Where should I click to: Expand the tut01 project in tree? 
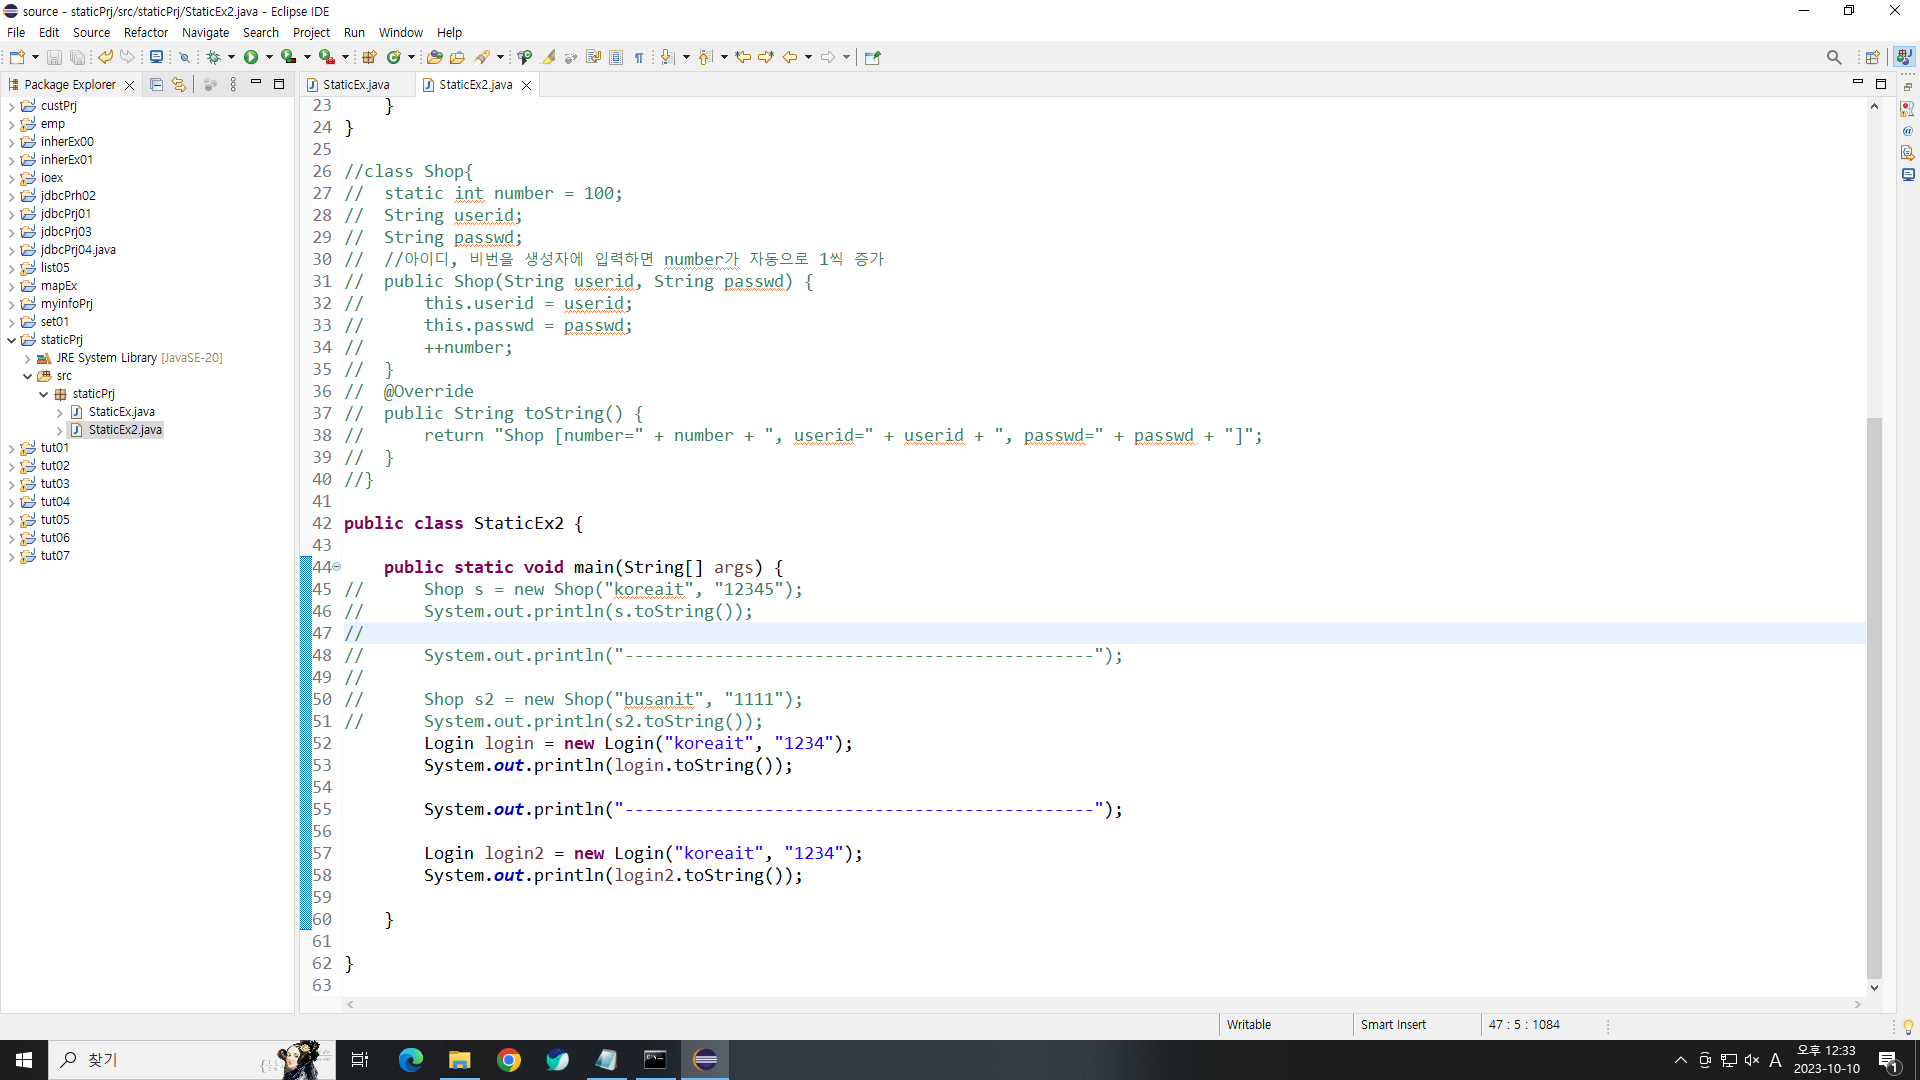click(12, 448)
